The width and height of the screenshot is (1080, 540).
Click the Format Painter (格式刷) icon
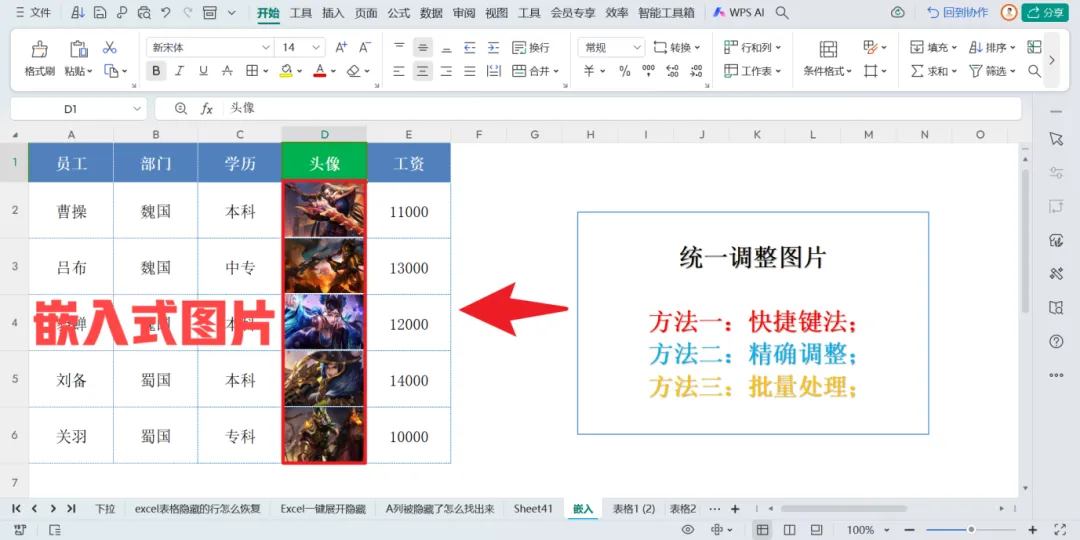click(x=40, y=49)
